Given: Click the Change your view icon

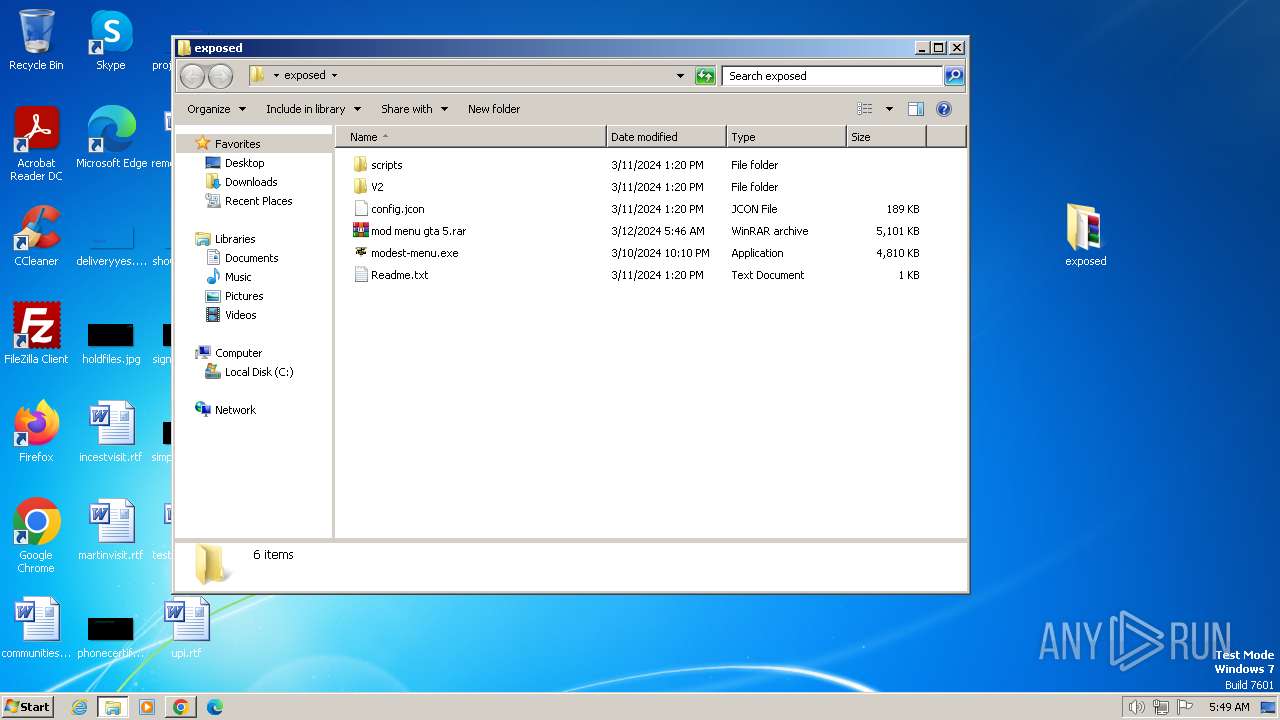Looking at the screenshot, I should click(865, 109).
